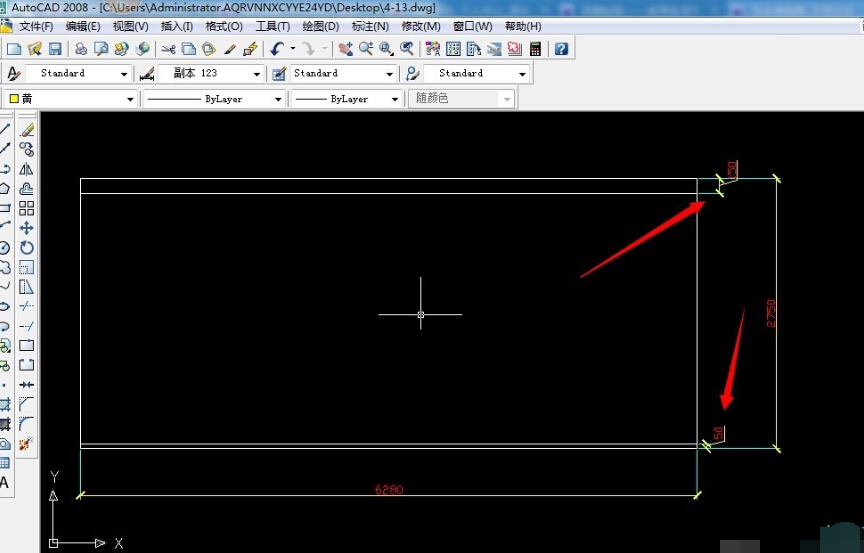The width and height of the screenshot is (864, 553).
Task: Select the Offset tool
Action: pyautogui.click(x=26, y=189)
